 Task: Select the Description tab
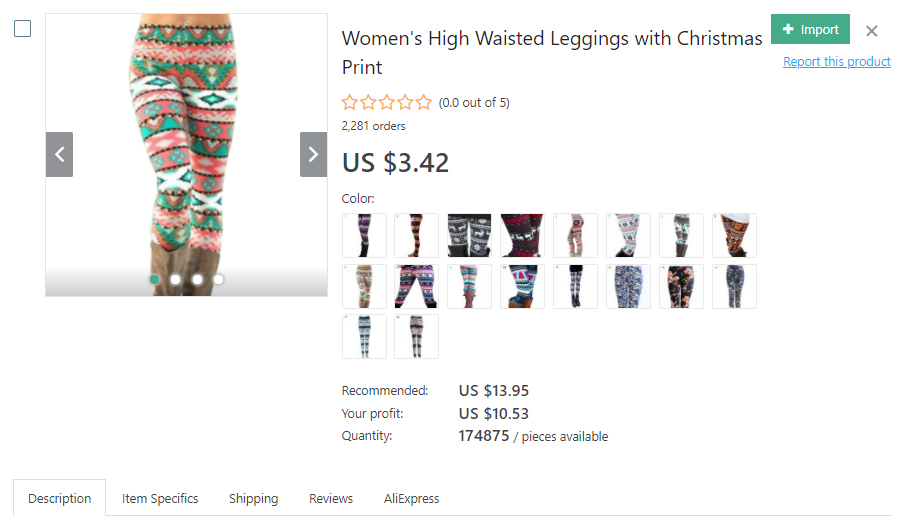[x=59, y=498]
